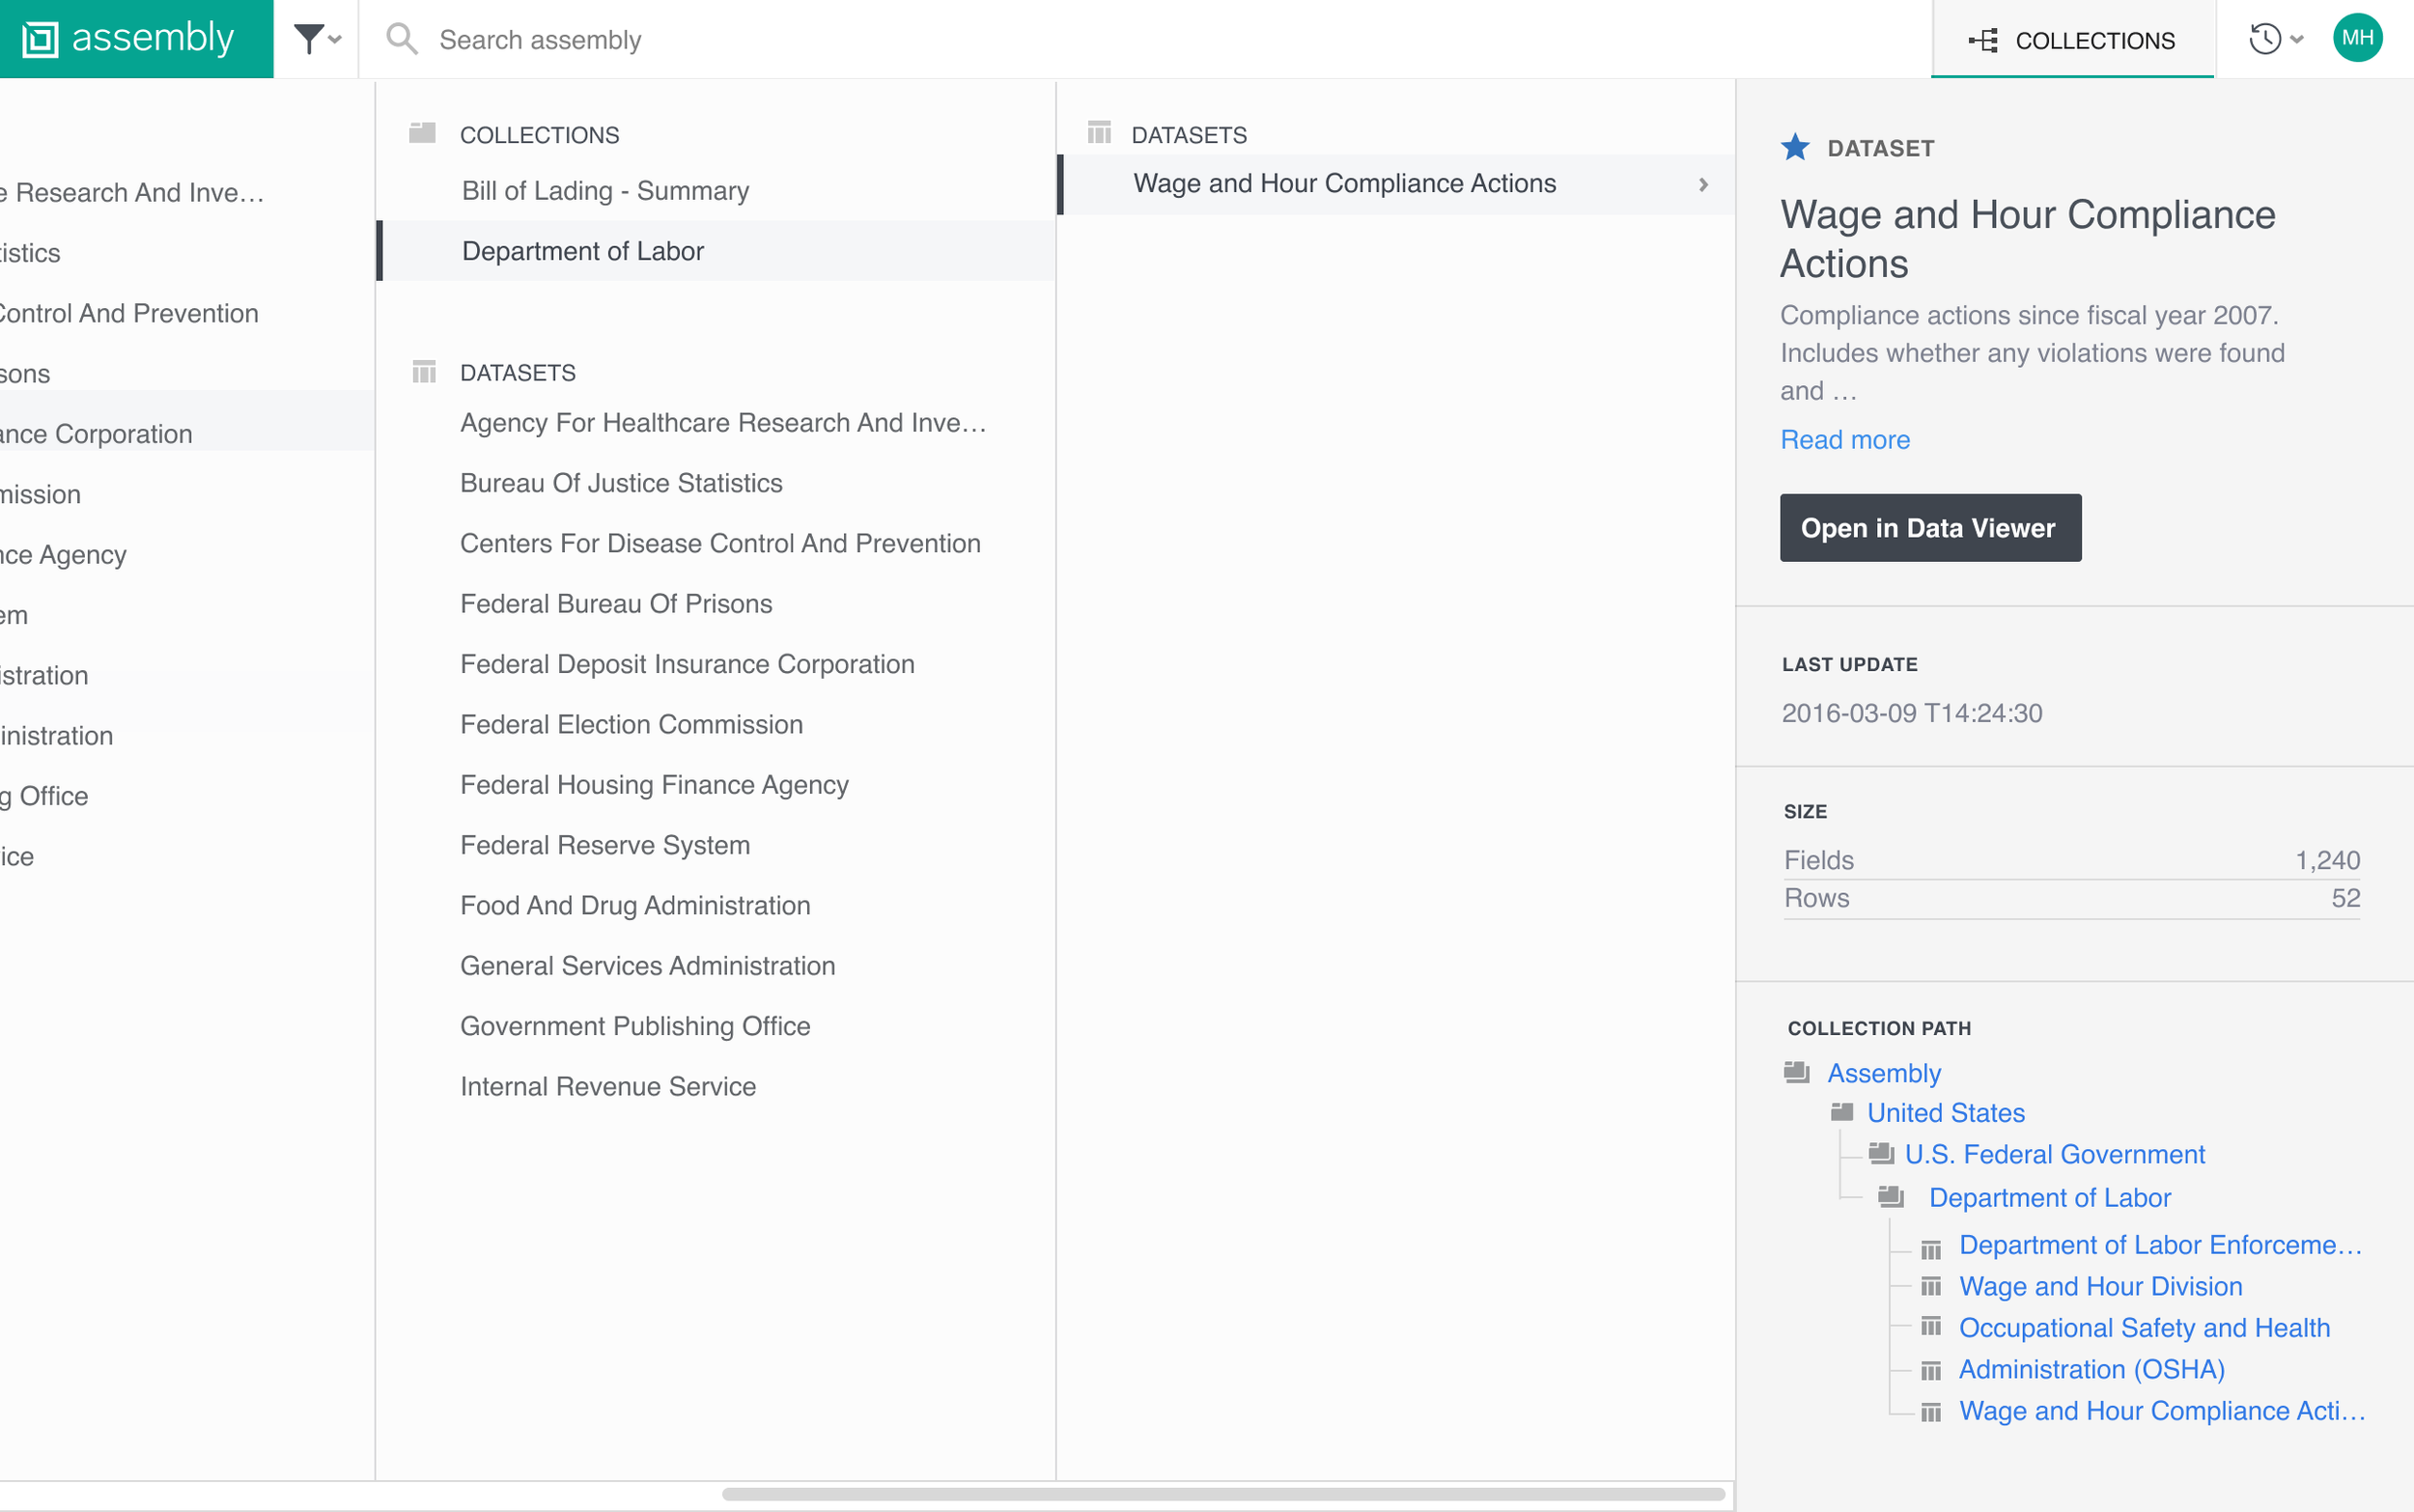Open Wage and Hour Division path link
Image resolution: width=2414 pixels, height=1512 pixels.
point(2100,1286)
